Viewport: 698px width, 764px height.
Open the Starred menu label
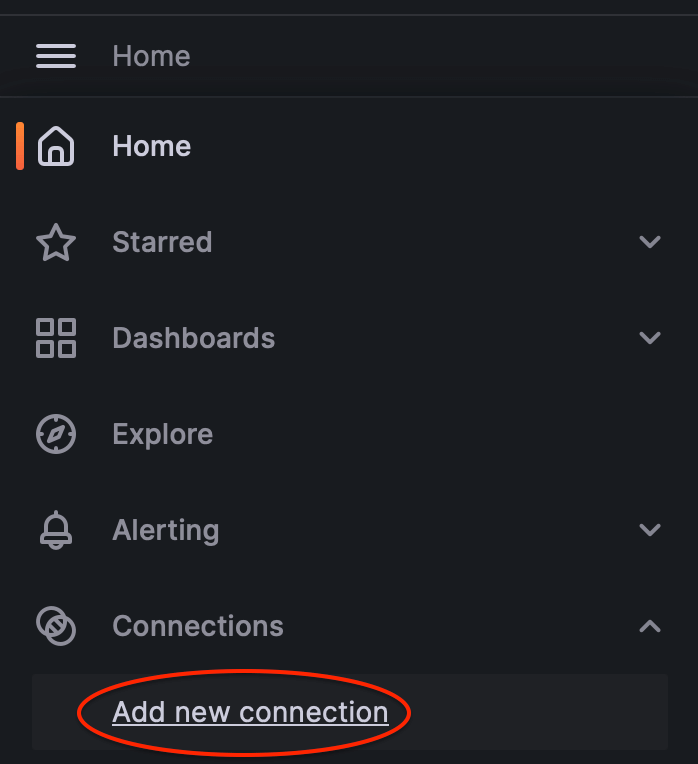(x=162, y=242)
